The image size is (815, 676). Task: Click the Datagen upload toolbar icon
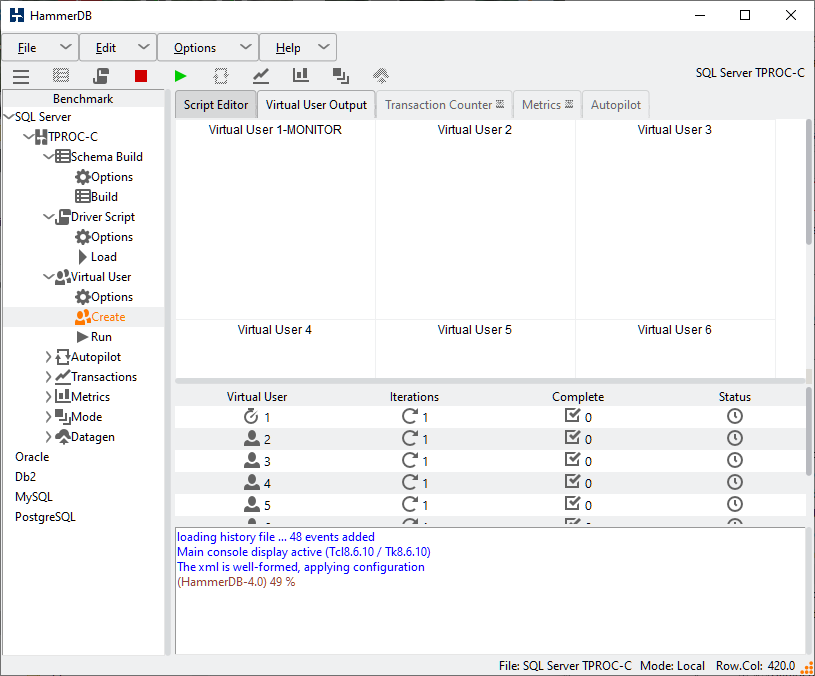tap(381, 76)
